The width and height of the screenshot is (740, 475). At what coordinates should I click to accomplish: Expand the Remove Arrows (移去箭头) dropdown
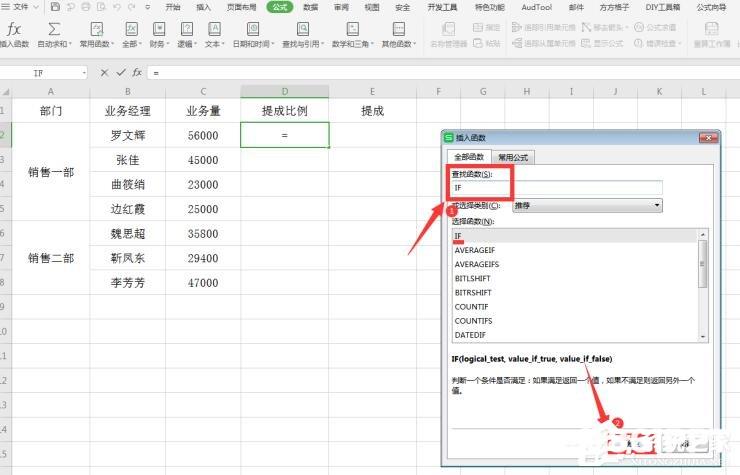[x=627, y=27]
